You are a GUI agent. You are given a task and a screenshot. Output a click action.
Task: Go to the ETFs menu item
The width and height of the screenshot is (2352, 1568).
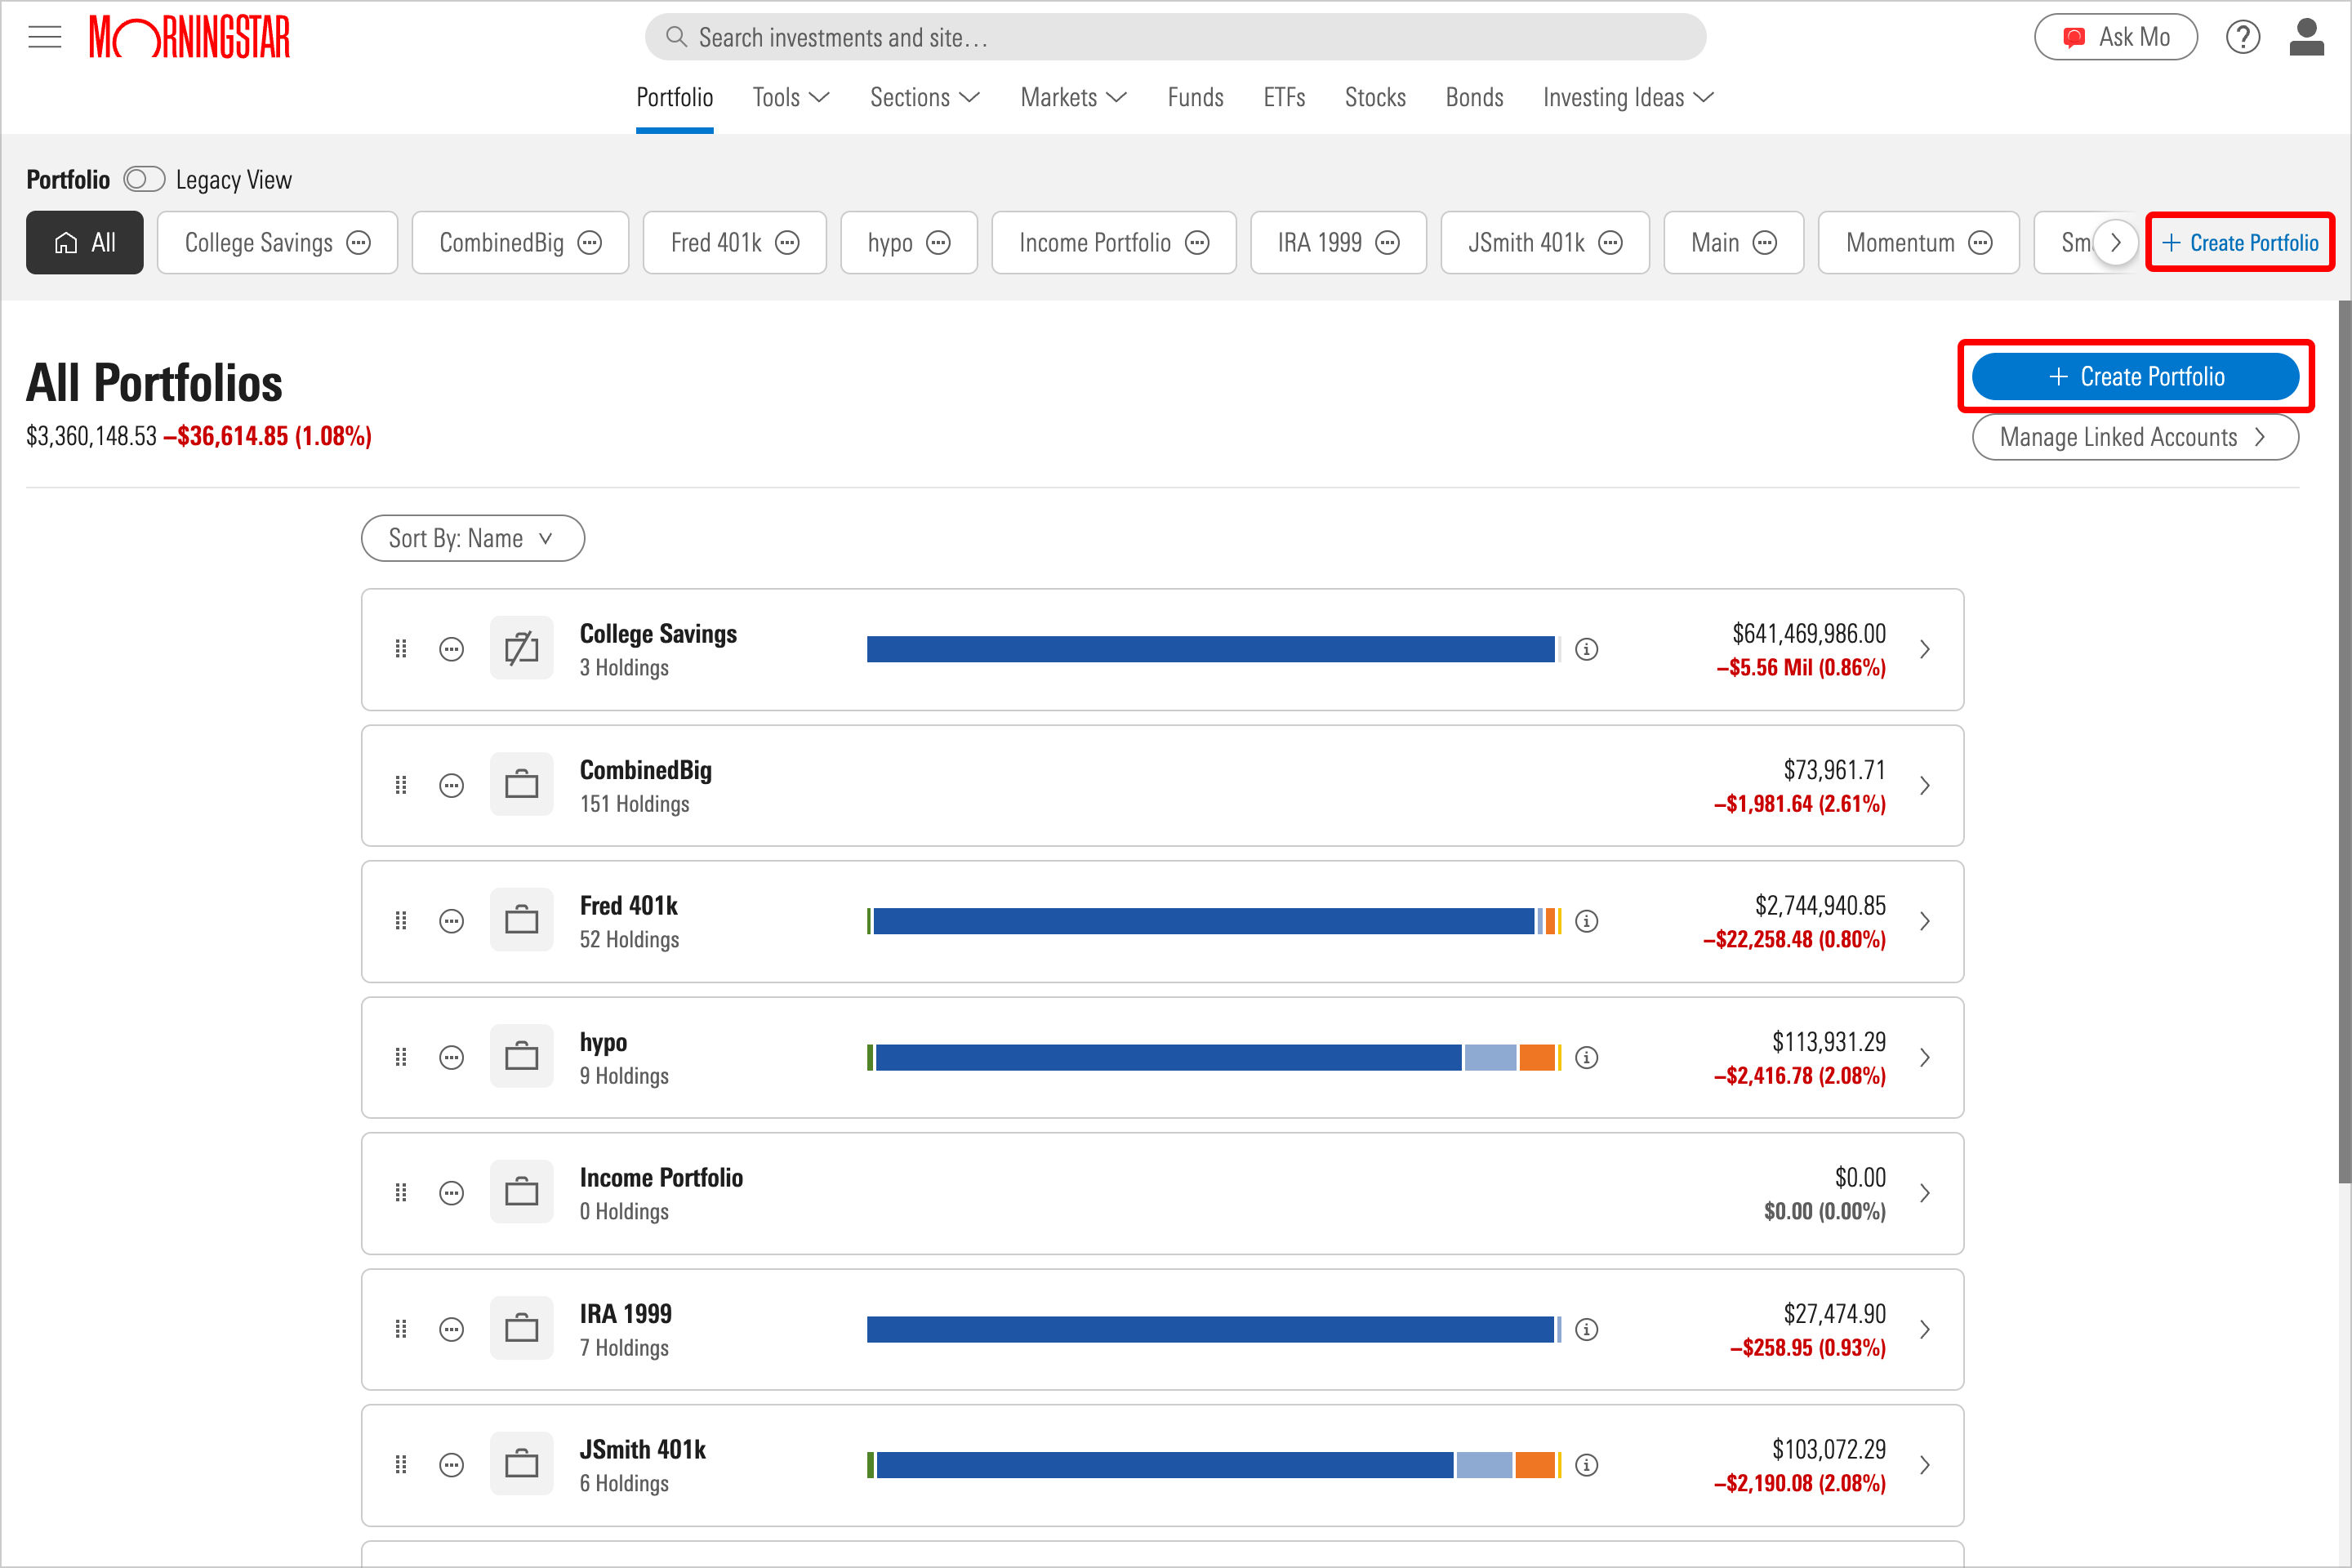pos(1284,97)
